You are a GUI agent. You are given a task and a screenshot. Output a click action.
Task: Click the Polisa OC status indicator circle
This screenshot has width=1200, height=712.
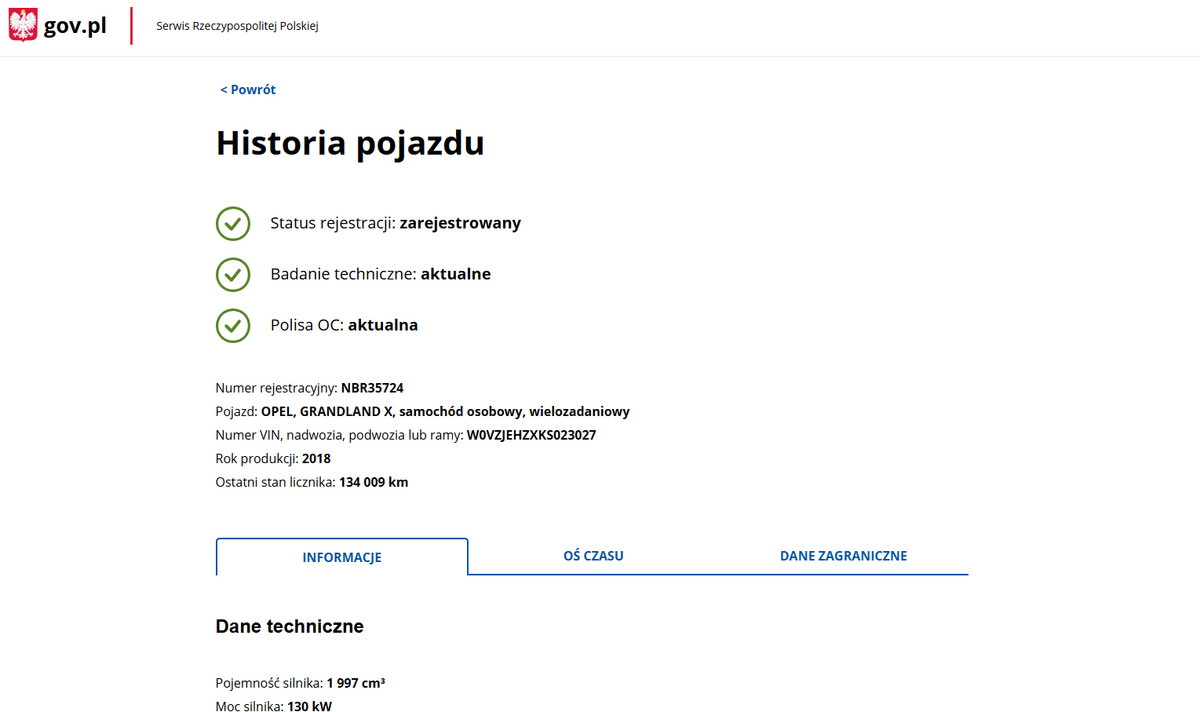pyautogui.click(x=233, y=325)
